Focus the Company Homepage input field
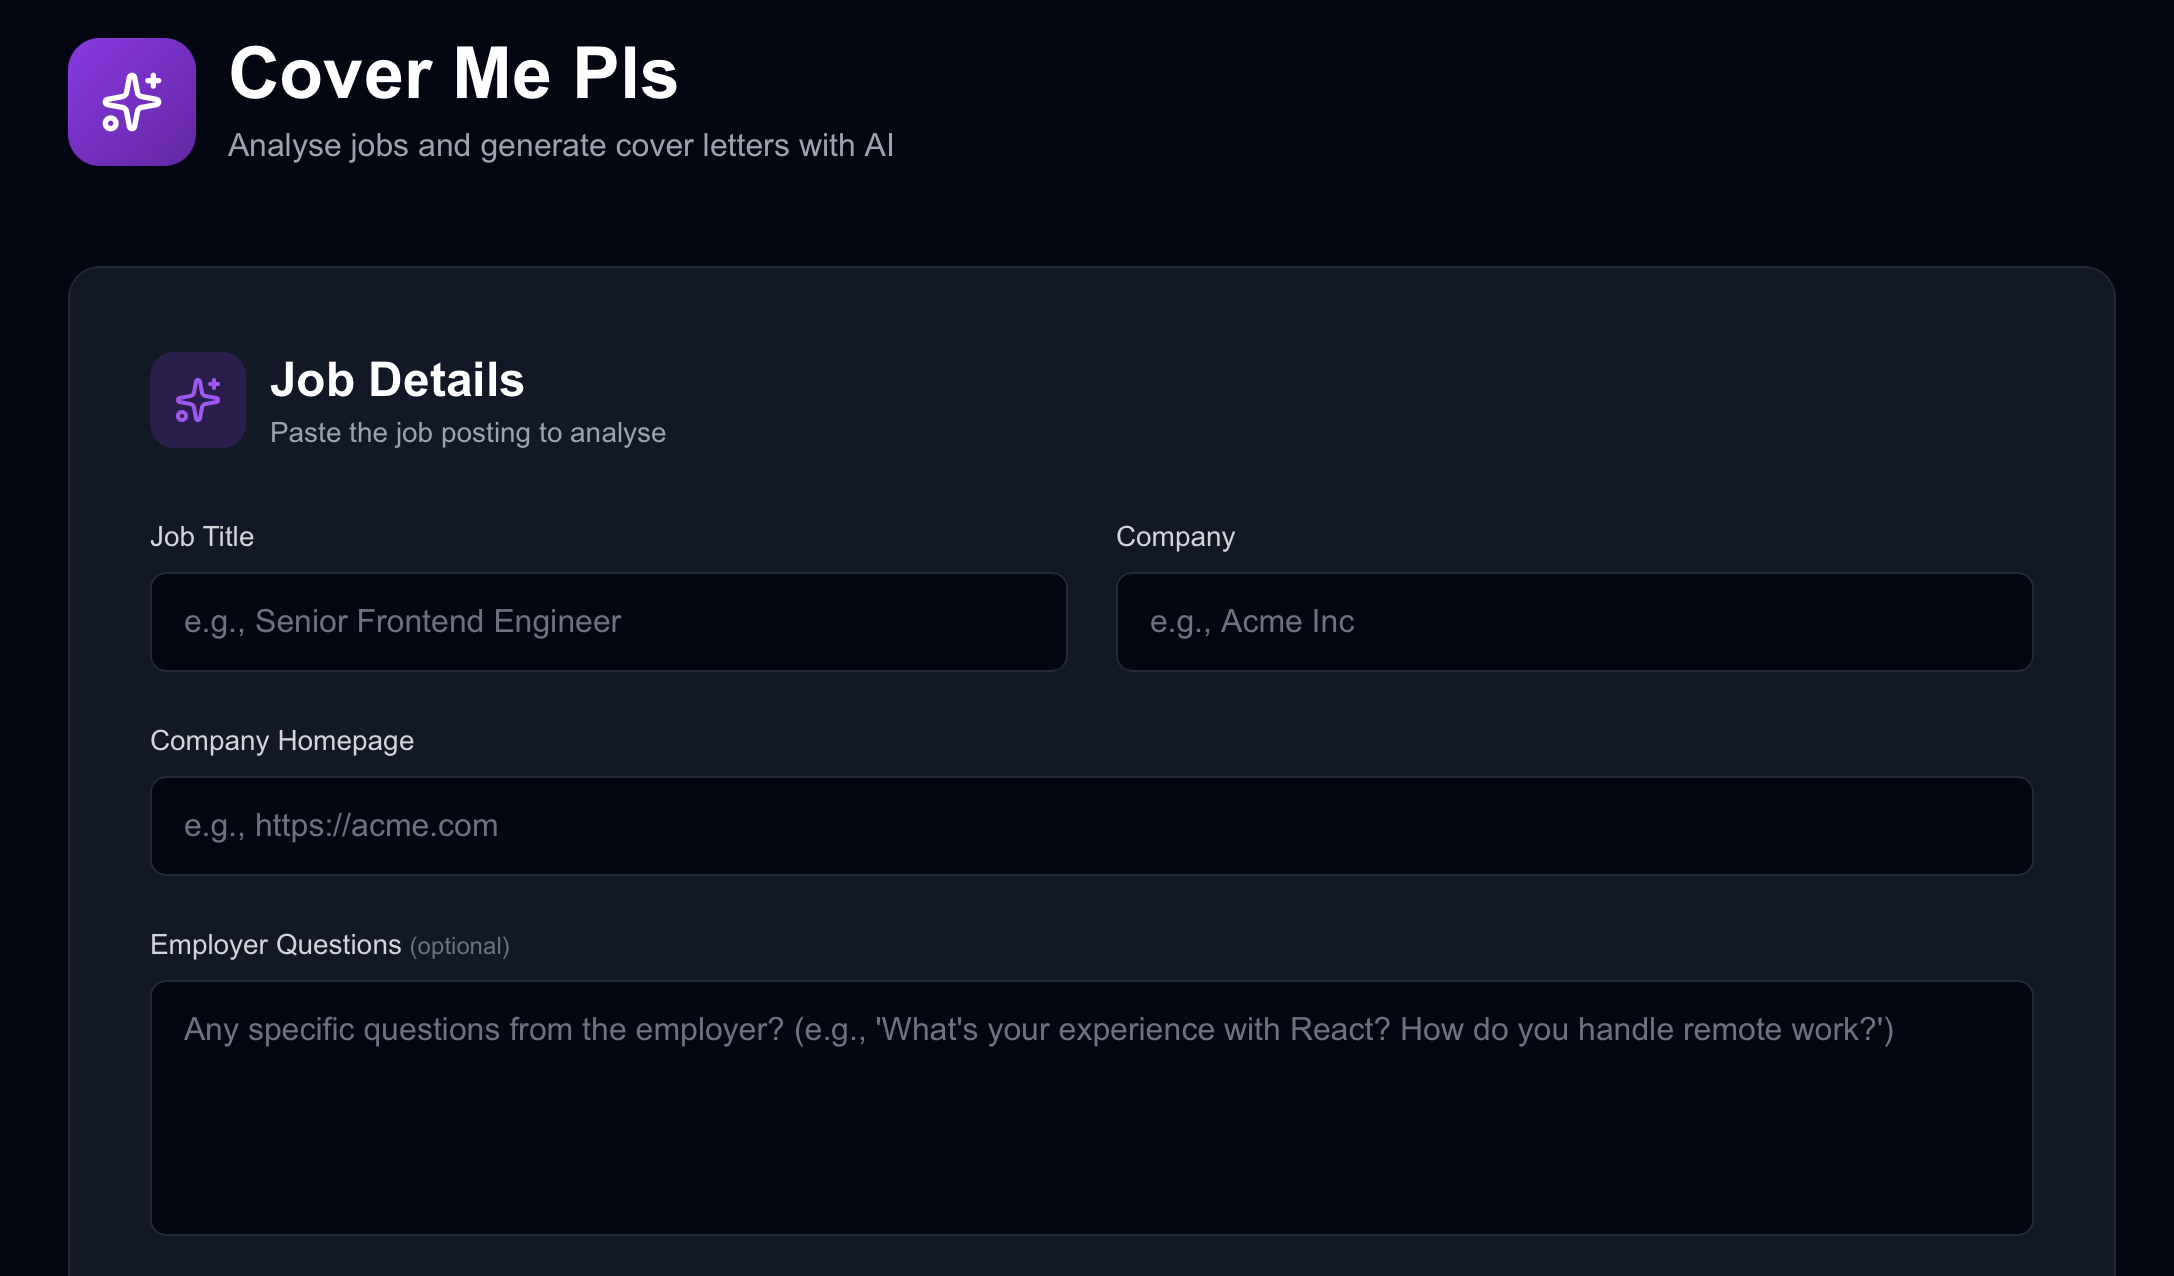The image size is (2174, 1276). coord(1090,825)
